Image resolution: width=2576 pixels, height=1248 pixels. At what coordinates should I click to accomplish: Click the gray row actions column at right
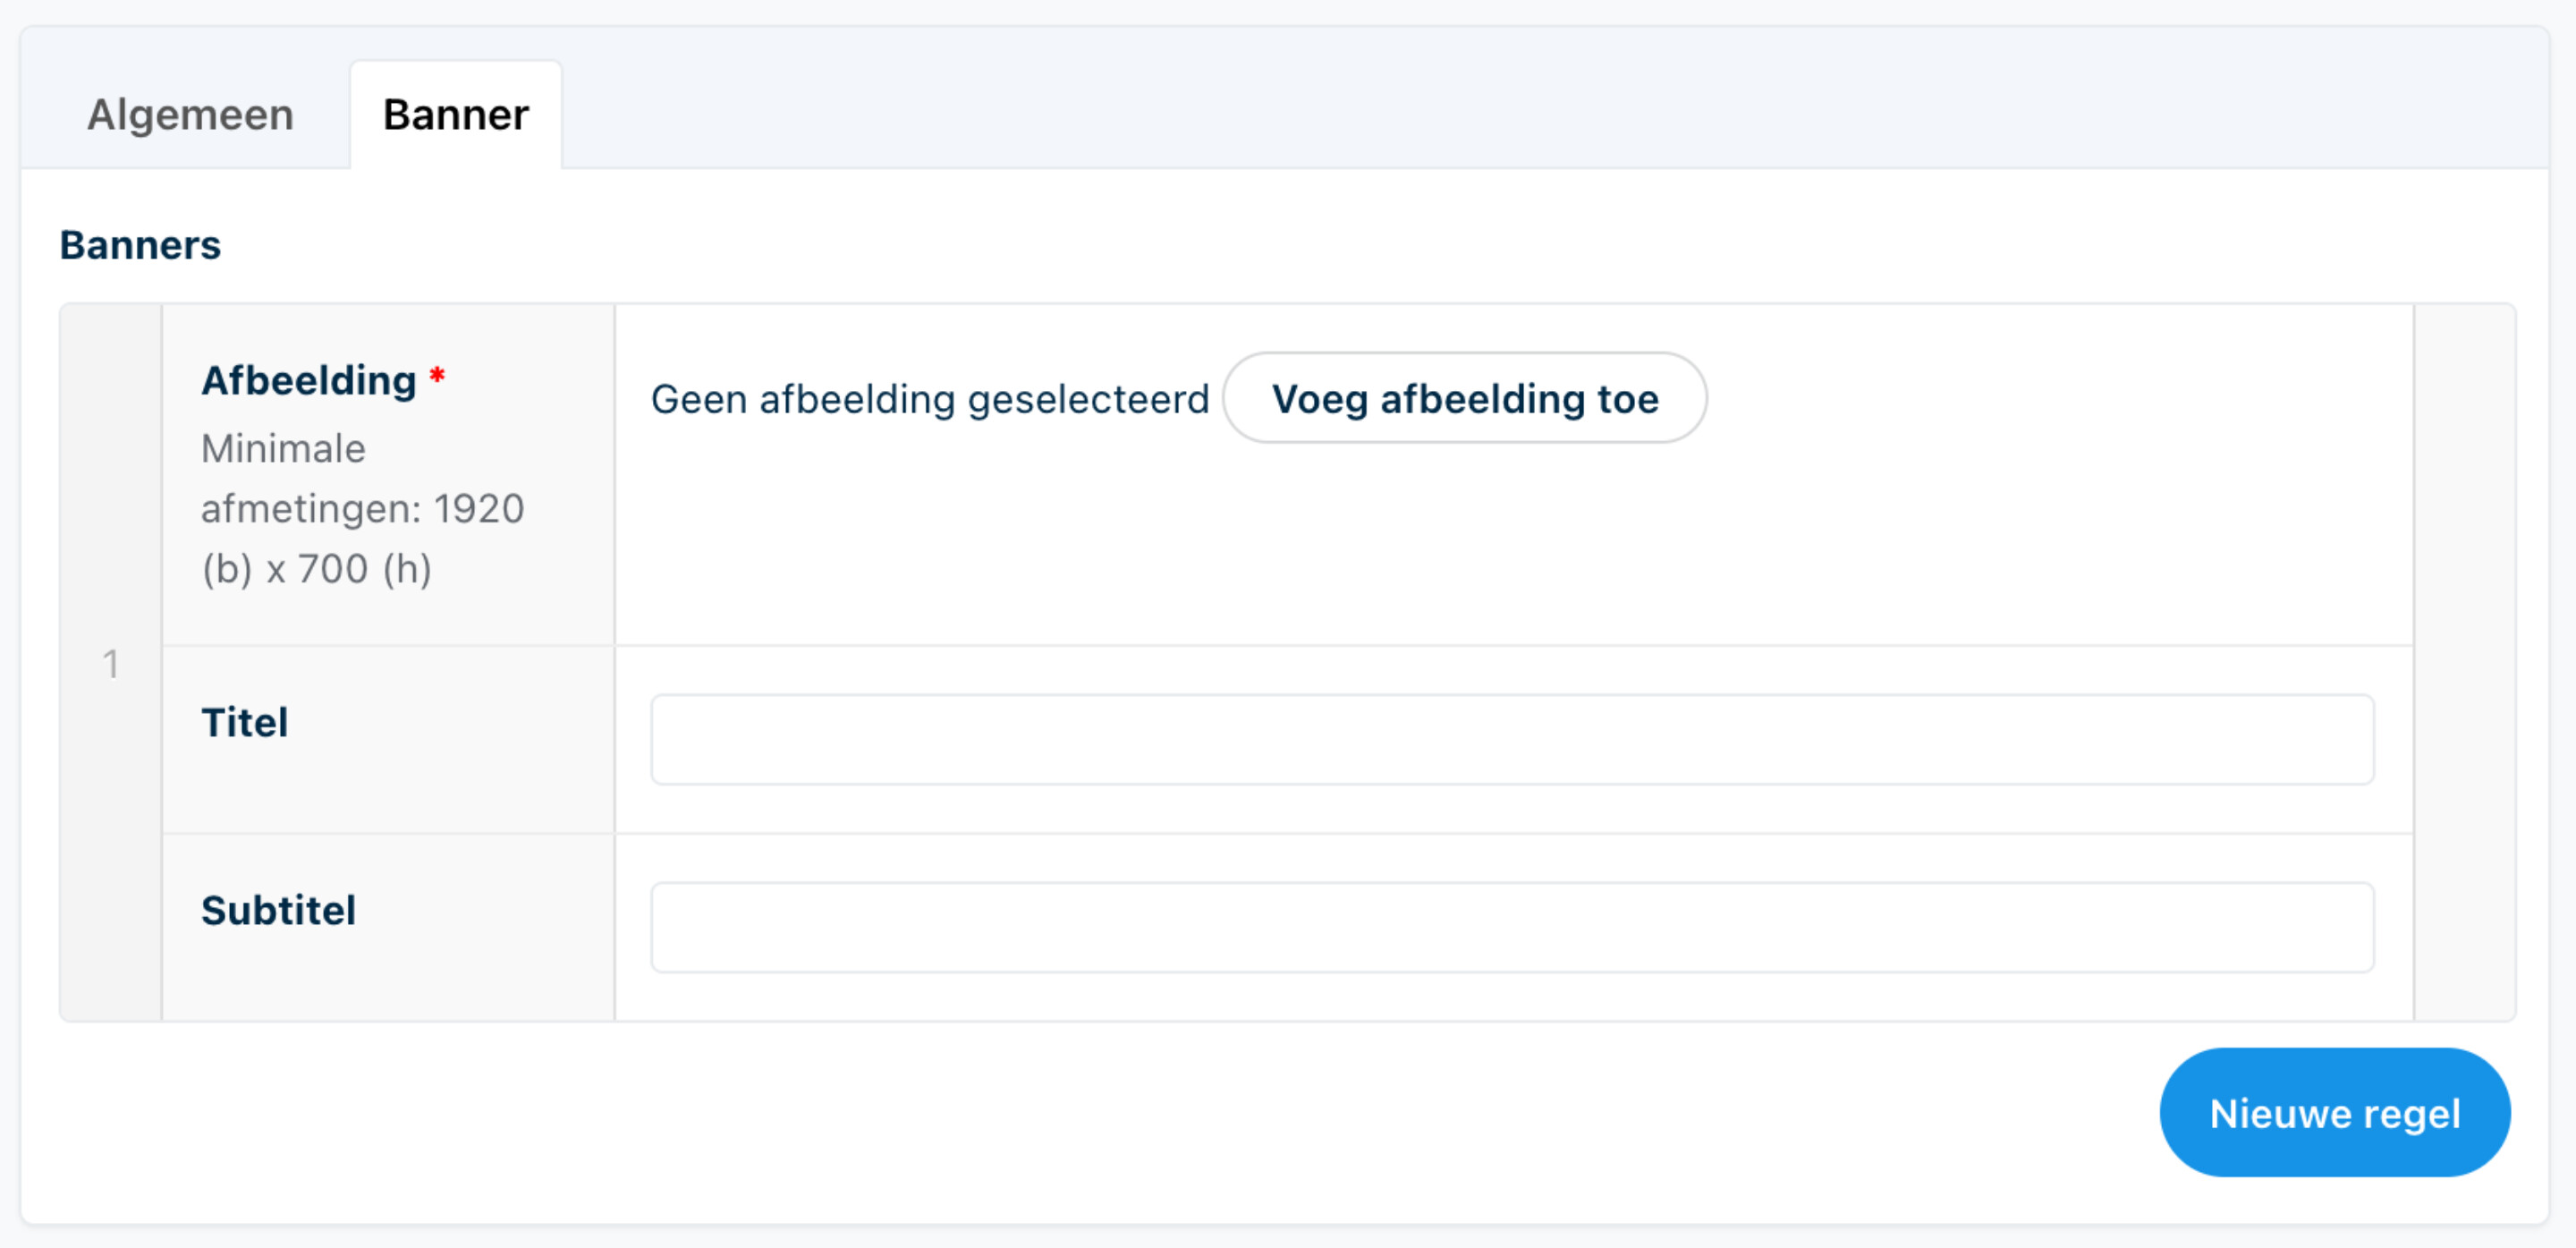(x=2464, y=663)
